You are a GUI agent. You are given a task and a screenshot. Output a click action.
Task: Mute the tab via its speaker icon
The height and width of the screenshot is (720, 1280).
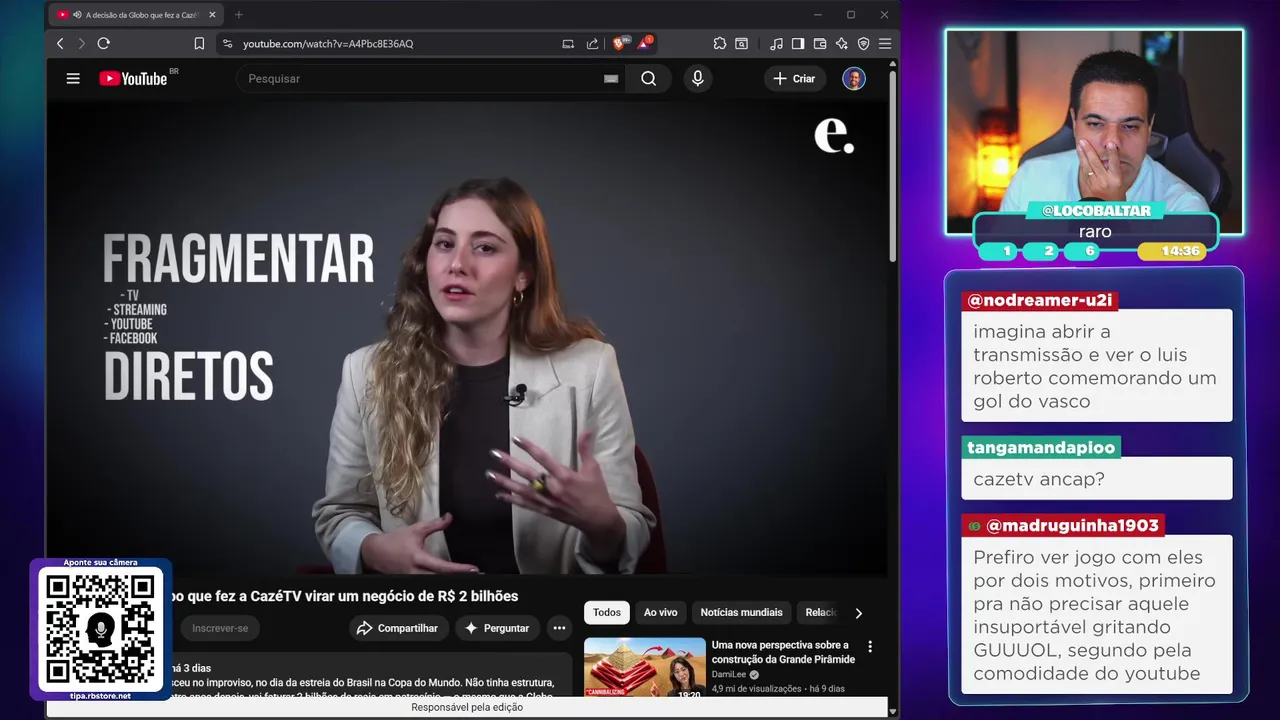pyautogui.click(x=77, y=15)
